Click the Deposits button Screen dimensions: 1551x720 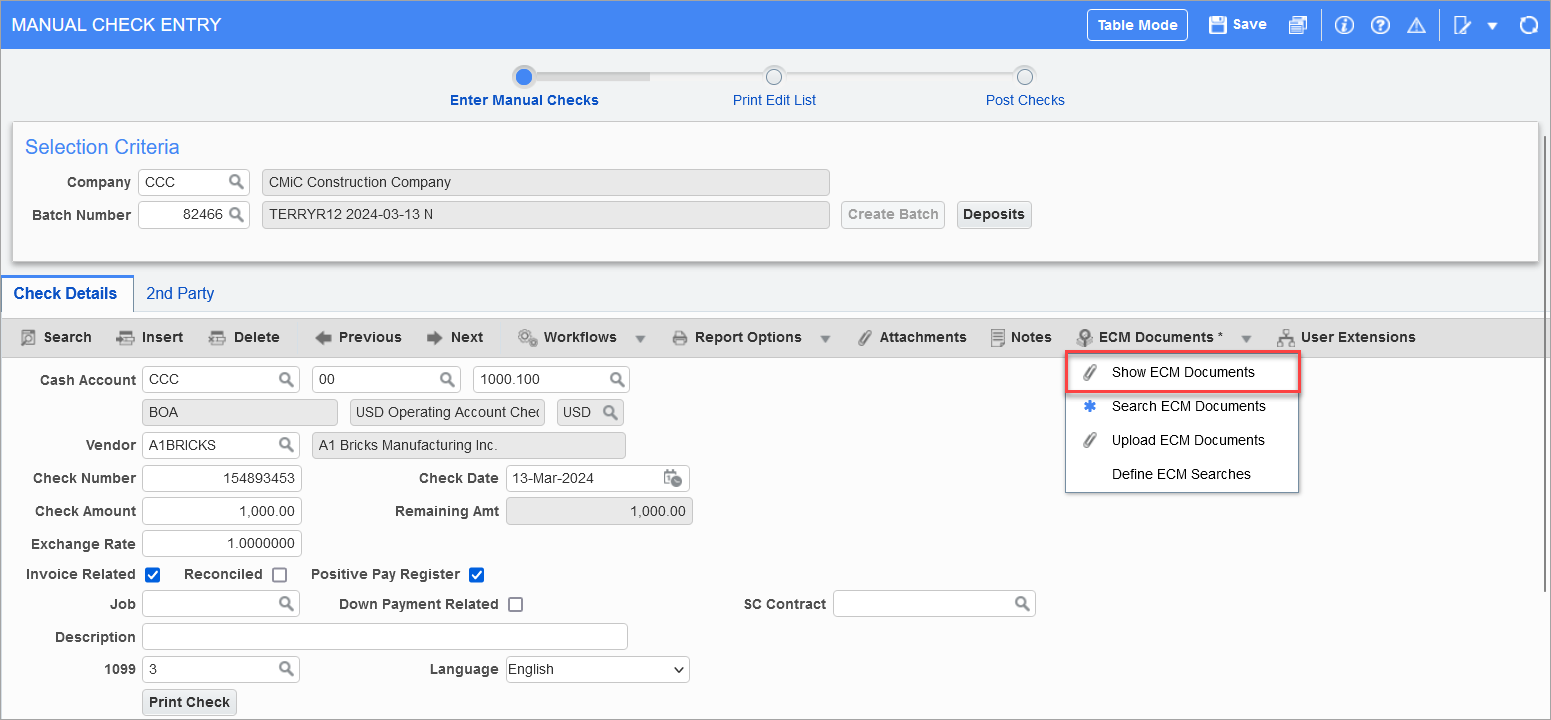coord(994,214)
